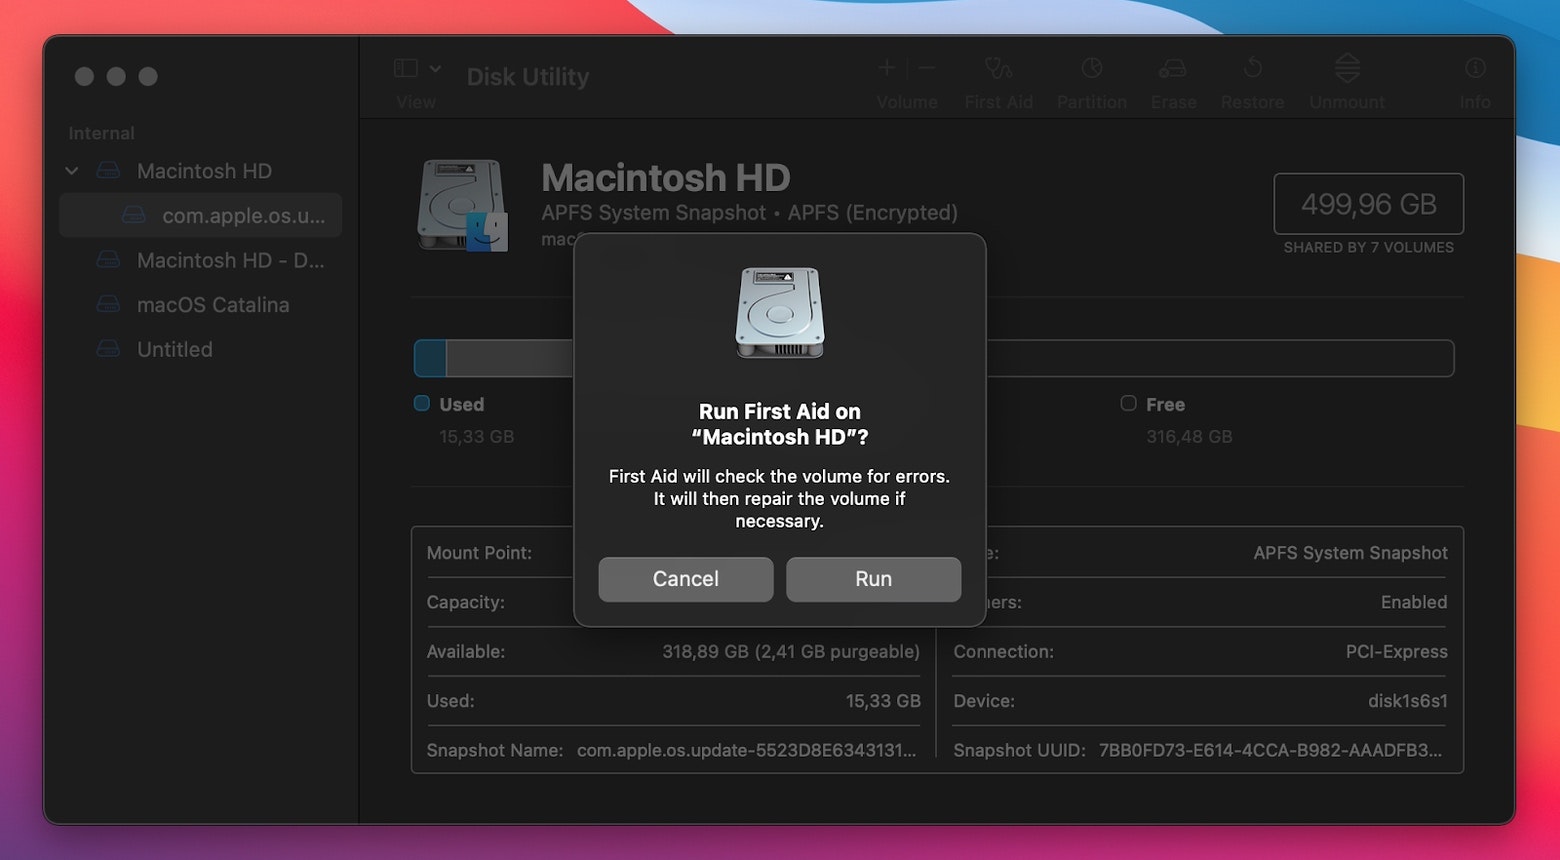Click the Mount Point label
The height and width of the screenshot is (860, 1560).
point(479,553)
